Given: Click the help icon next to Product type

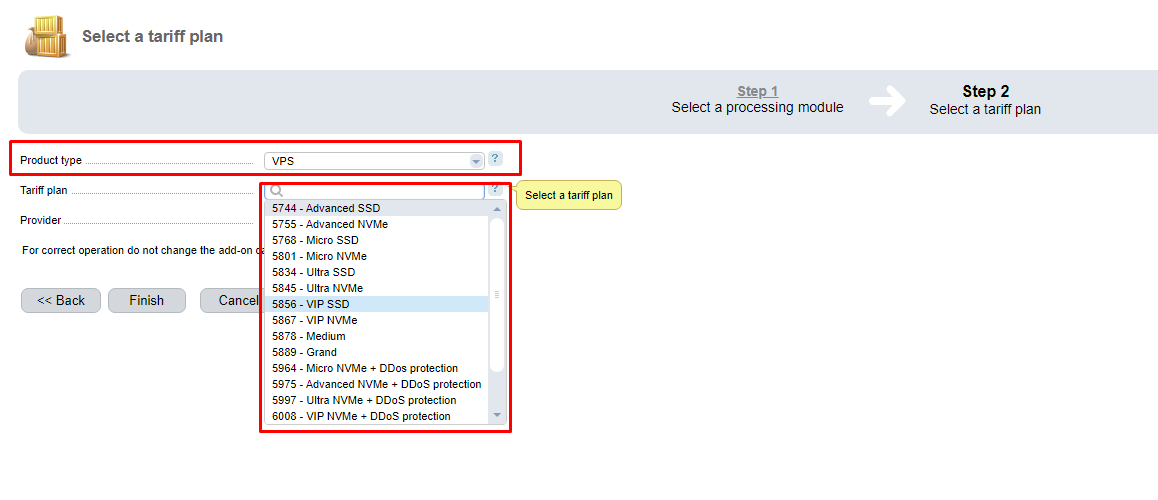Looking at the screenshot, I should click(x=495, y=159).
